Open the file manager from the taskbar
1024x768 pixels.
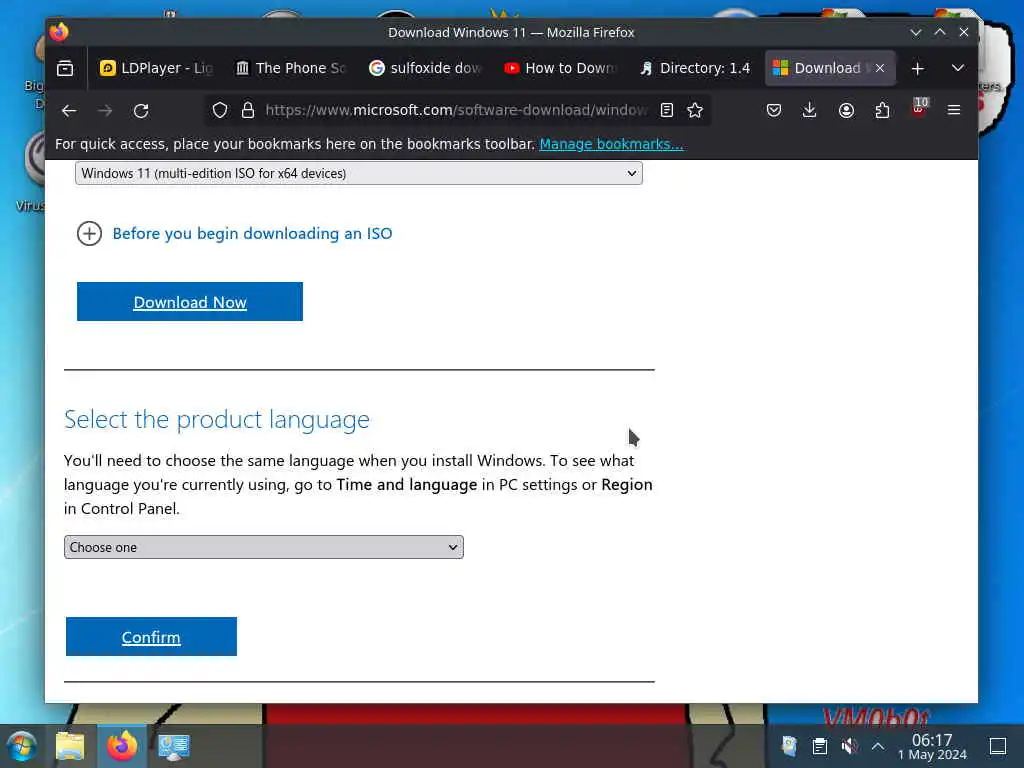[71, 746]
